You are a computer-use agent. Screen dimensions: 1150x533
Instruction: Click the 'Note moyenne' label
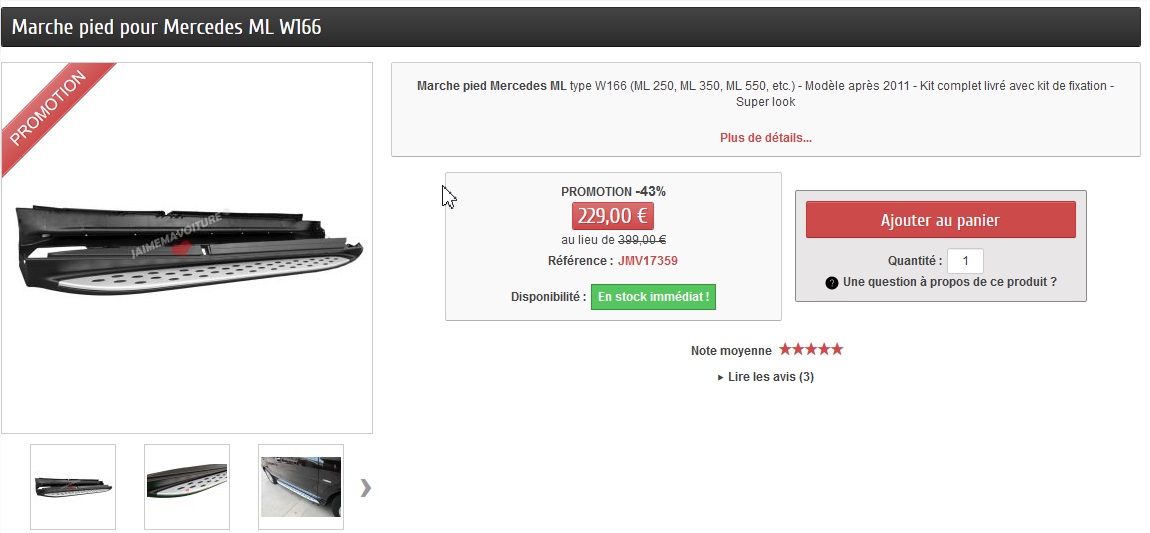pyautogui.click(x=731, y=351)
